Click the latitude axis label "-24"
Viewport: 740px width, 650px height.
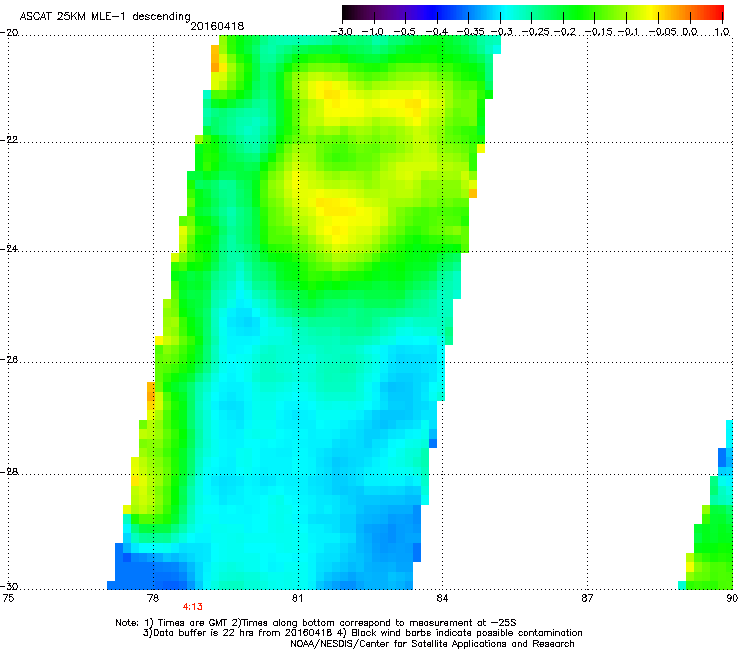tap(9, 248)
